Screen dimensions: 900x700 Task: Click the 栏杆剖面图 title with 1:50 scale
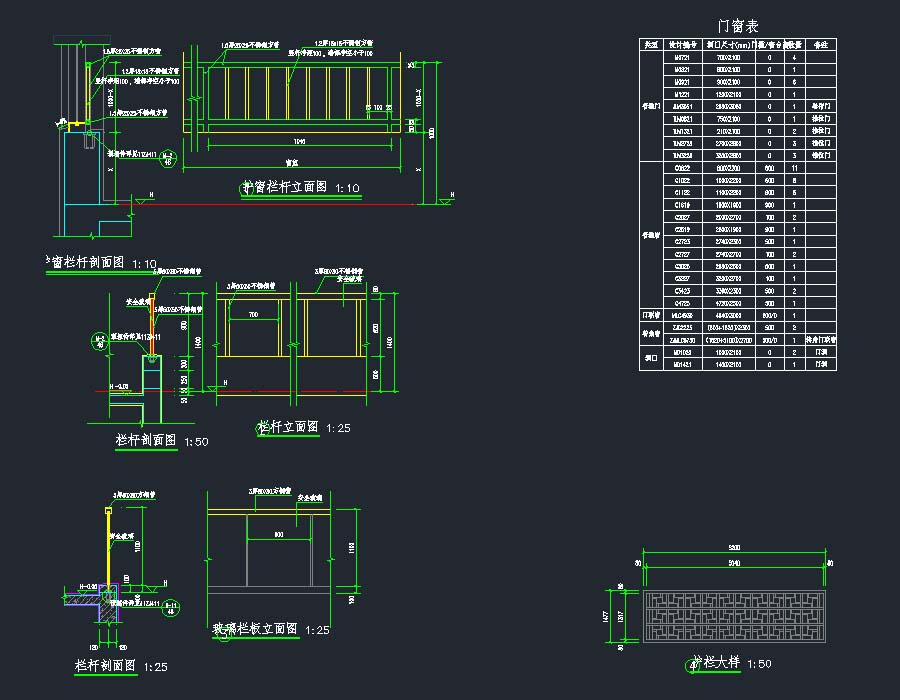146,440
